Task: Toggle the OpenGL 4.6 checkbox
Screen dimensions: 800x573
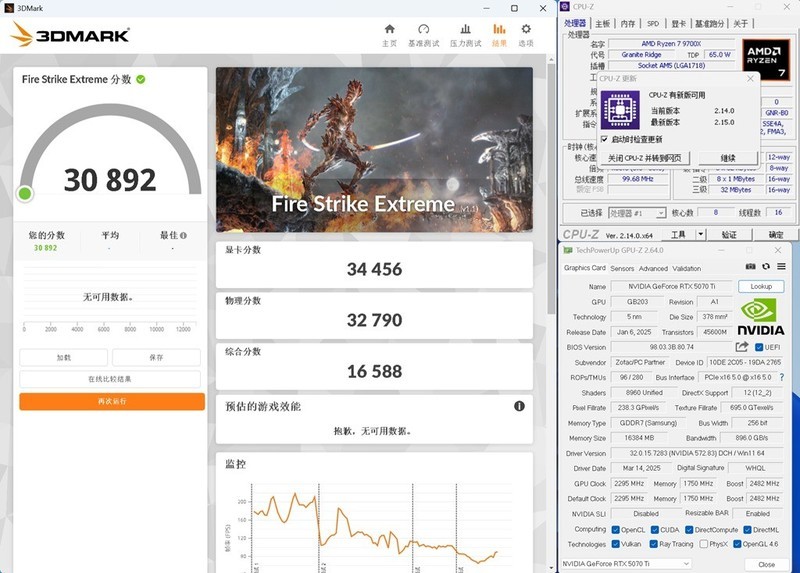Action: (x=737, y=544)
